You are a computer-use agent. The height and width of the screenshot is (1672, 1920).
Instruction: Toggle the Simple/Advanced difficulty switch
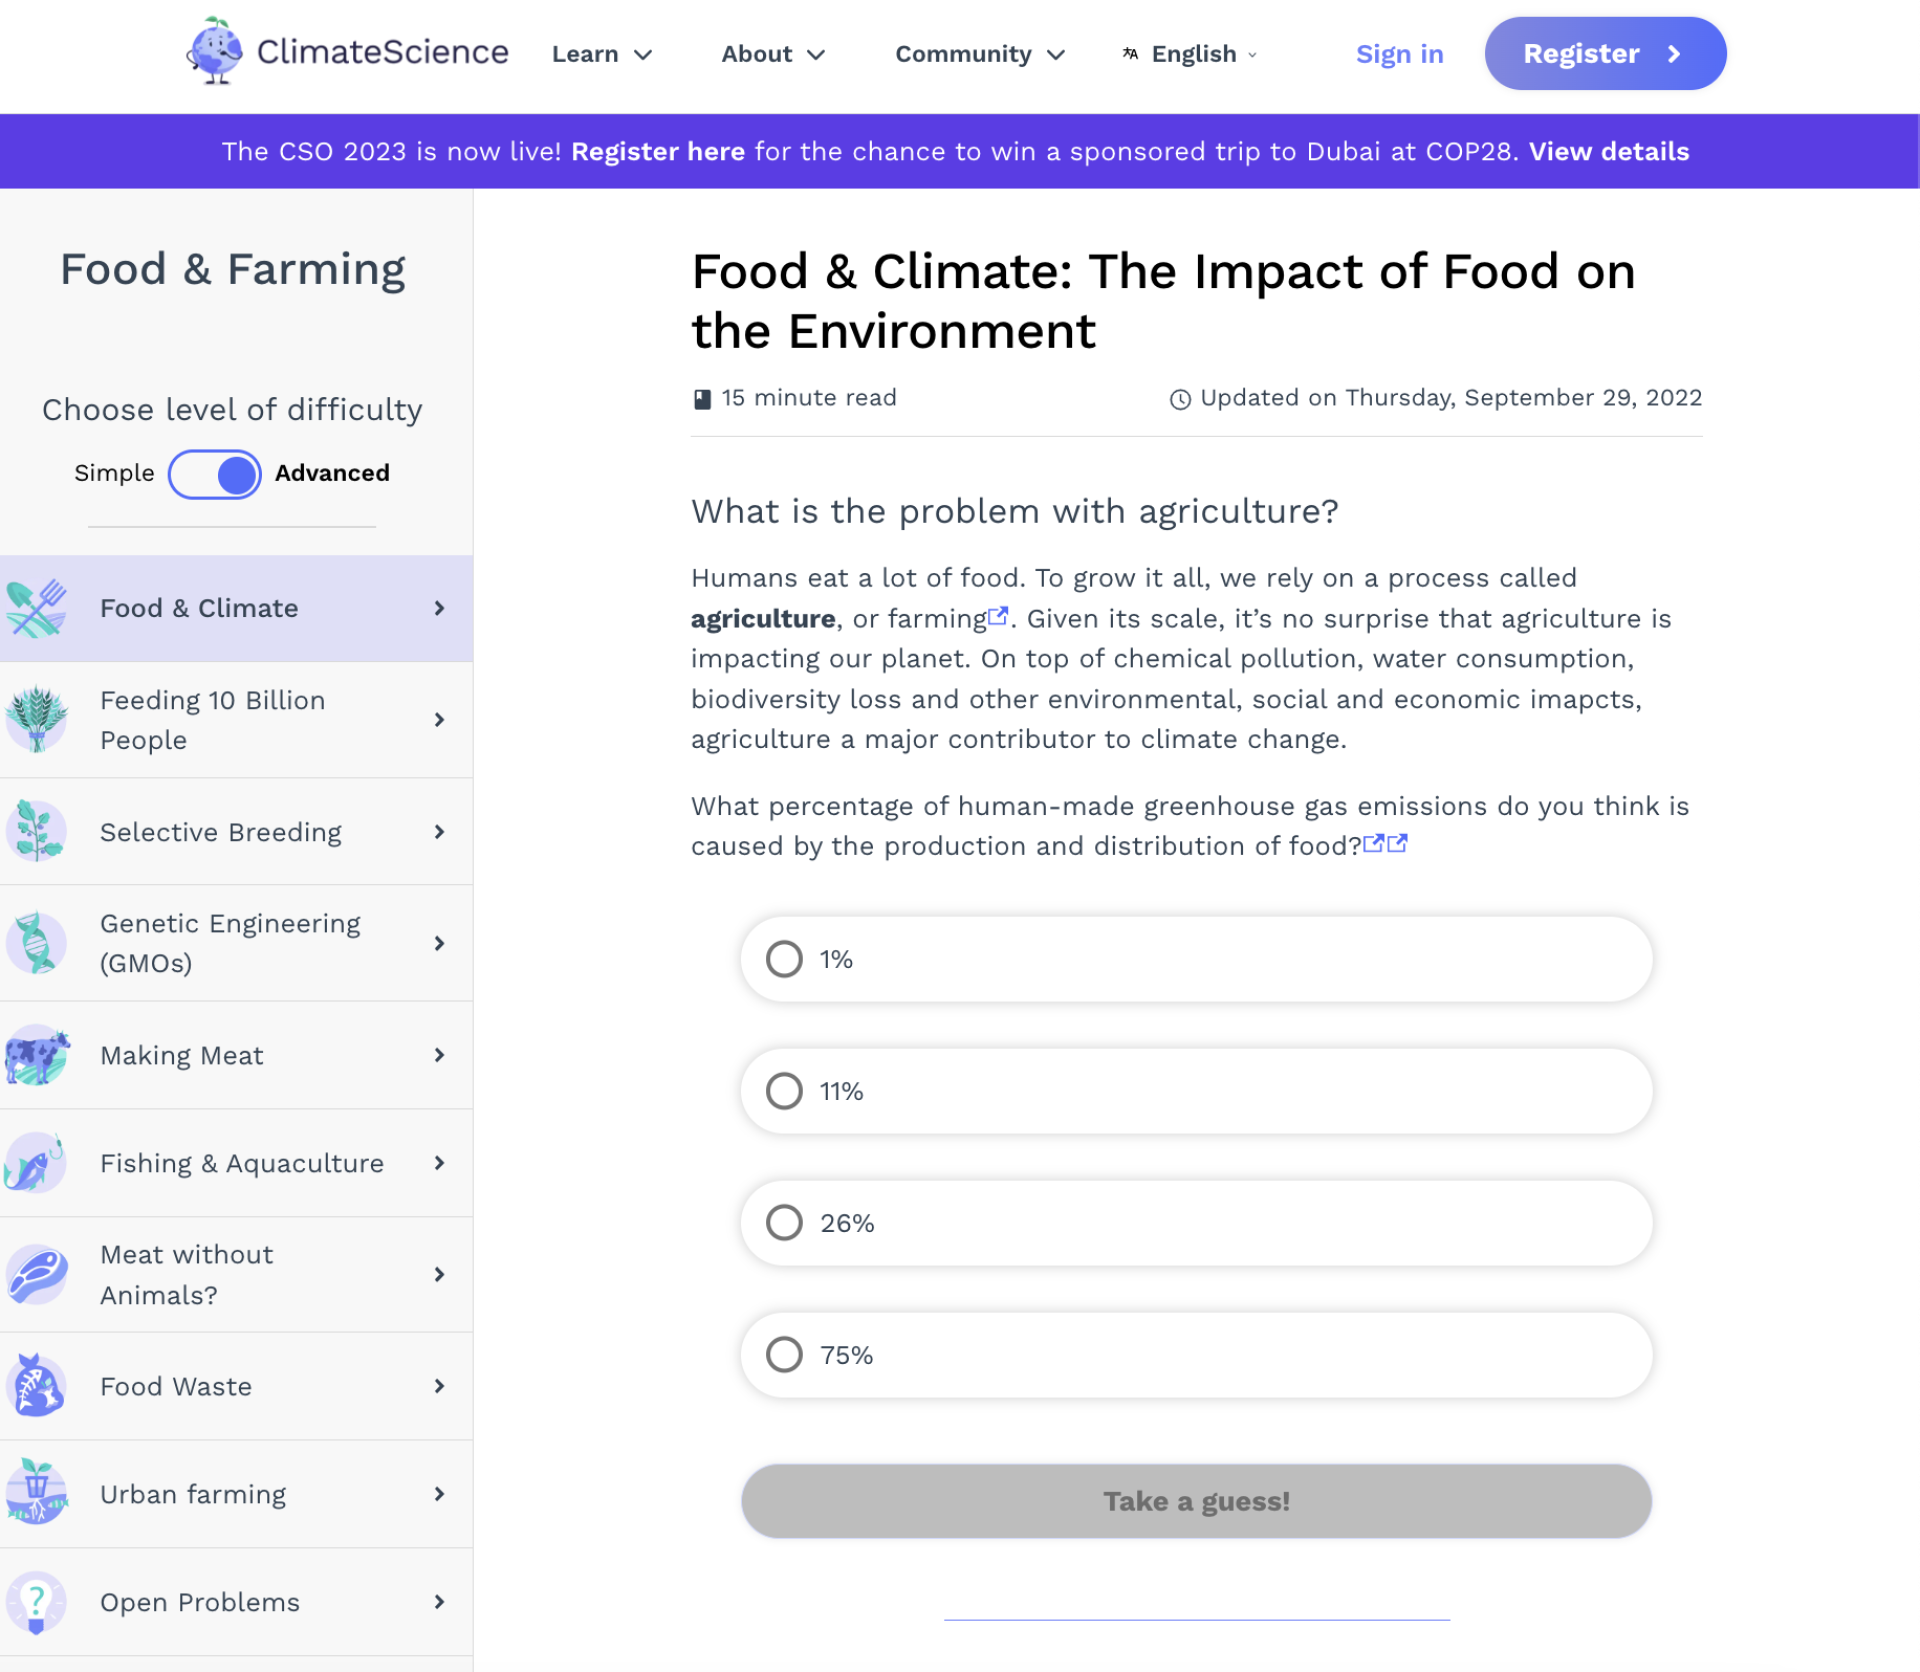[x=215, y=474]
